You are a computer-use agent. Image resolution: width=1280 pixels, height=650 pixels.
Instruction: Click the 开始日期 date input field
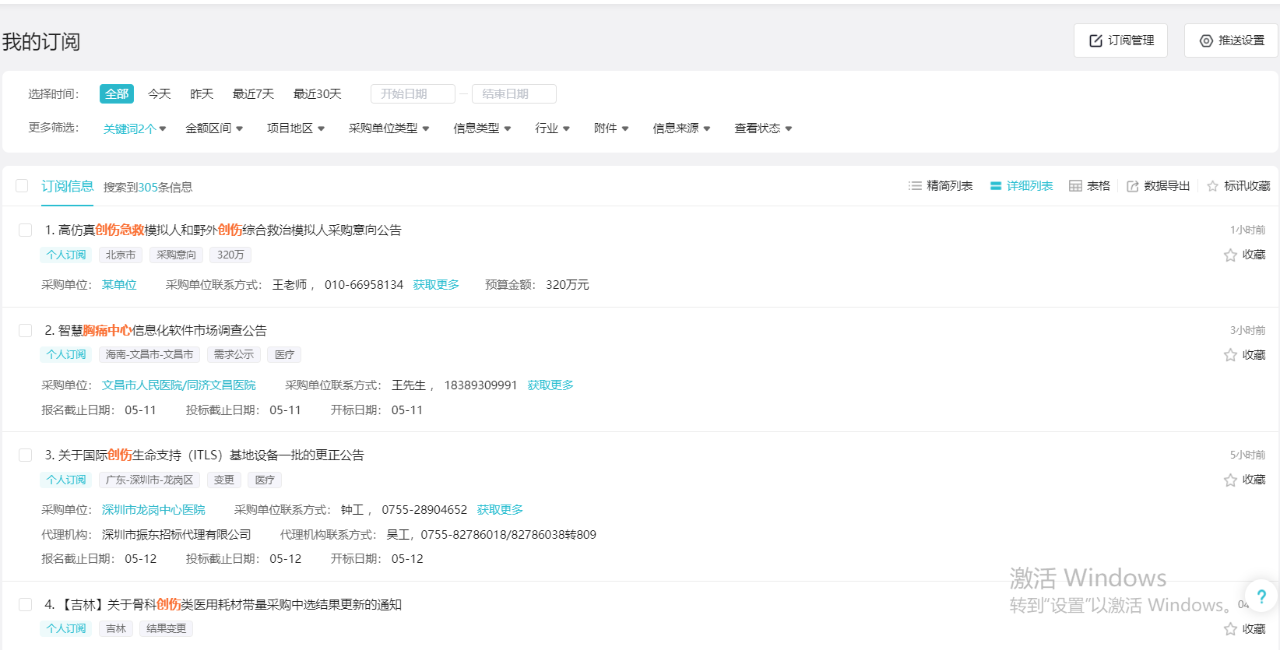click(x=412, y=94)
